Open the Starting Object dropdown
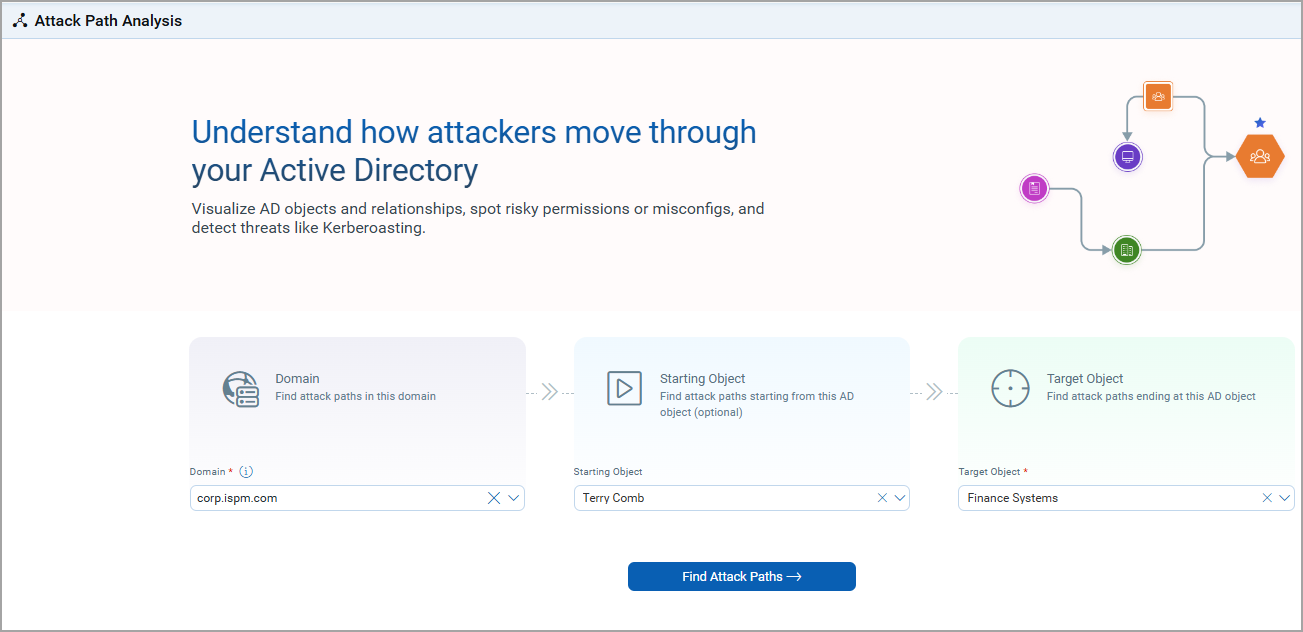The height and width of the screenshot is (632, 1303). pos(898,497)
